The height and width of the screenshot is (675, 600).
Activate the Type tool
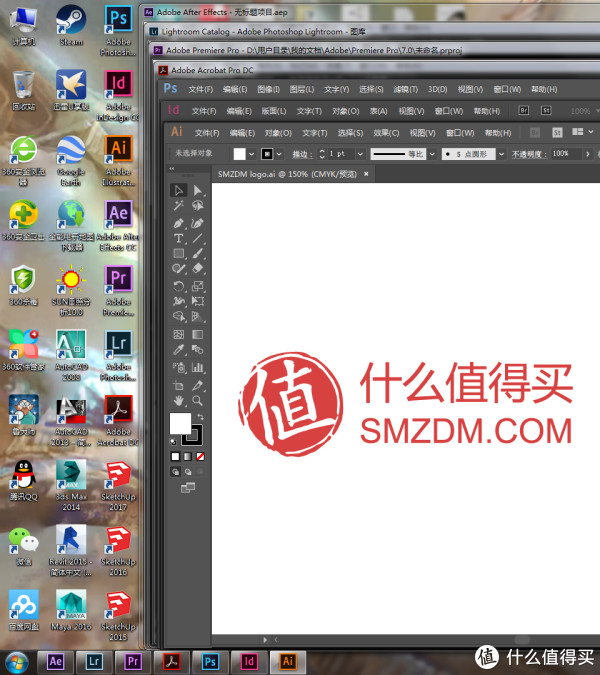click(179, 238)
